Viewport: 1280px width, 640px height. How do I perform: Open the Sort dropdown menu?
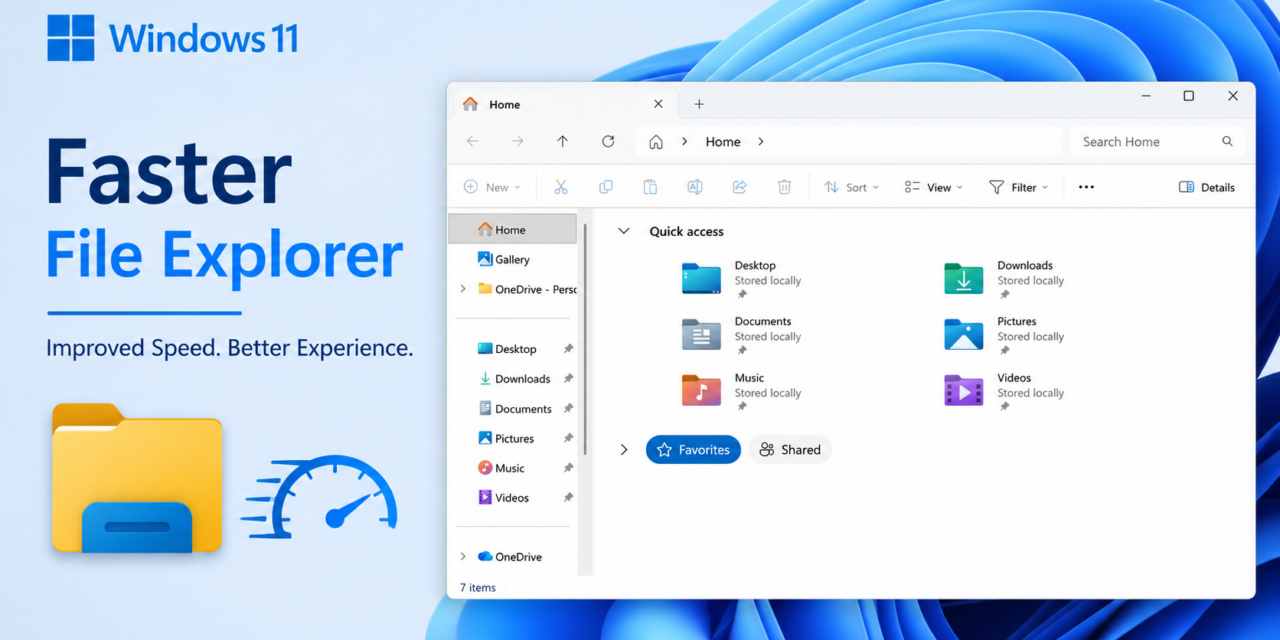pyautogui.click(x=851, y=187)
